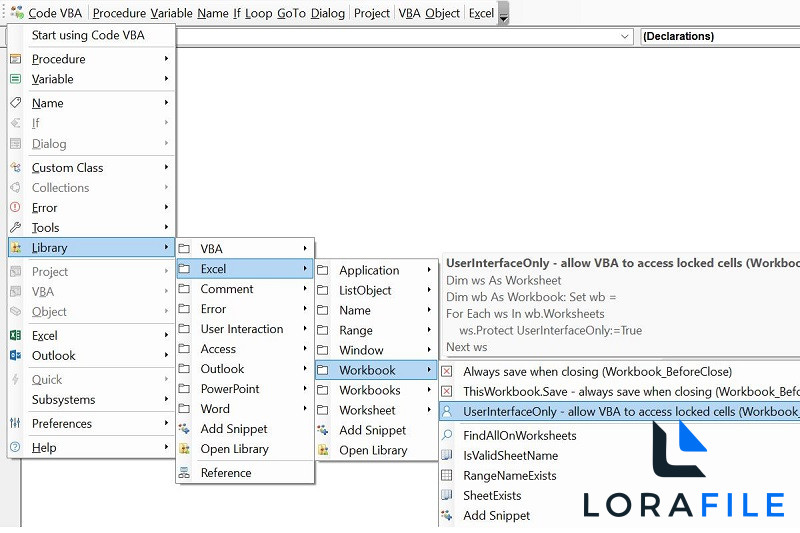
Task: Select Start using Code VBA
Action: pyautogui.click(x=88, y=35)
